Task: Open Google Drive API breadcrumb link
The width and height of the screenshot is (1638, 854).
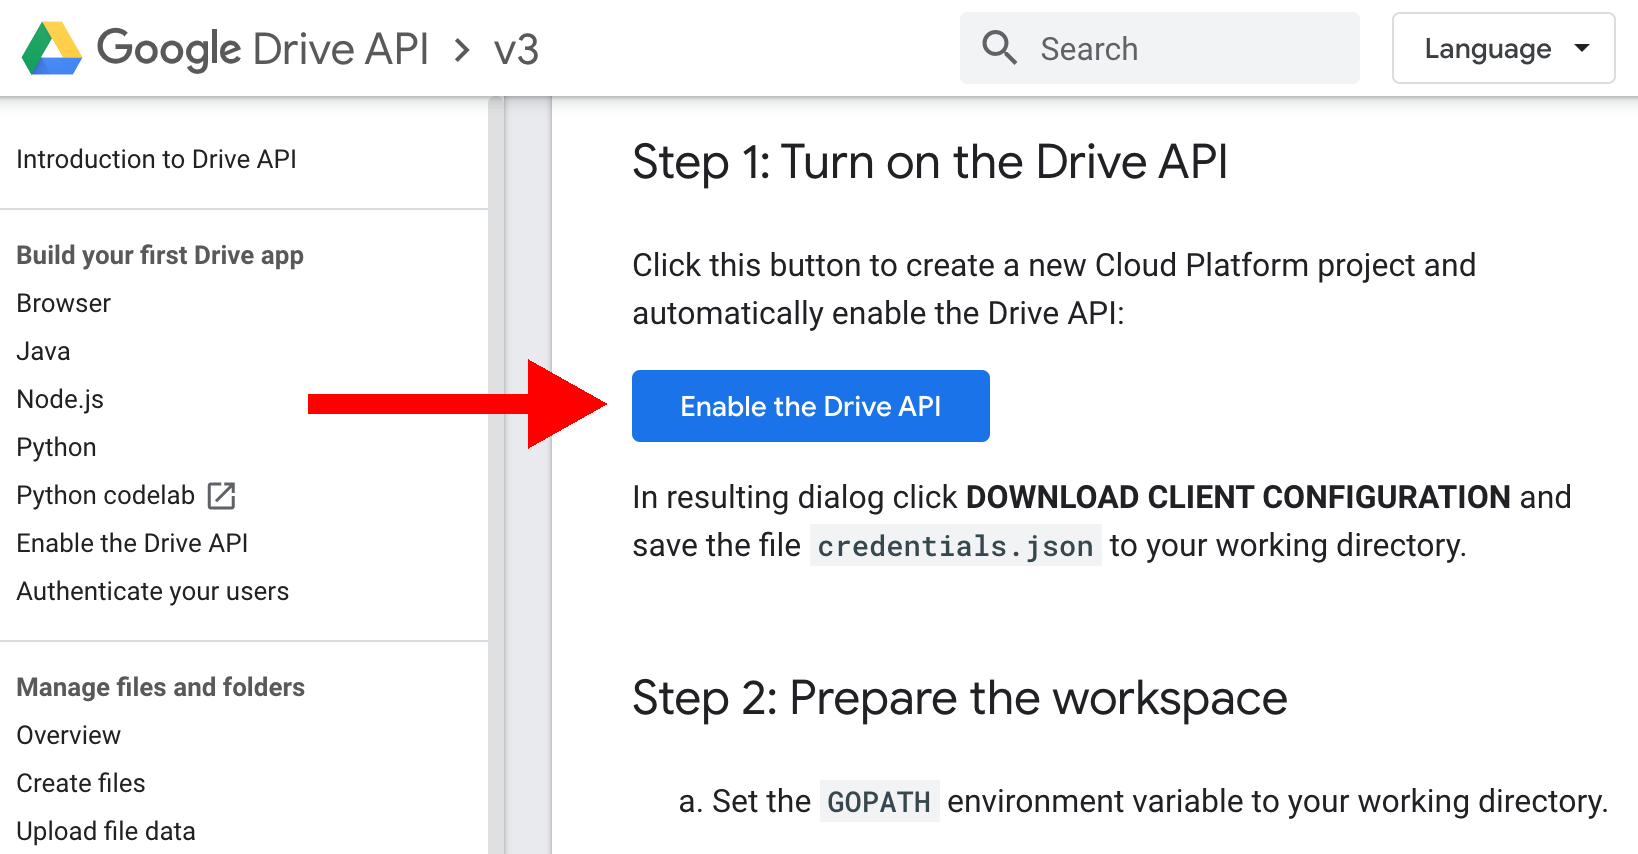Action: pos(263,49)
